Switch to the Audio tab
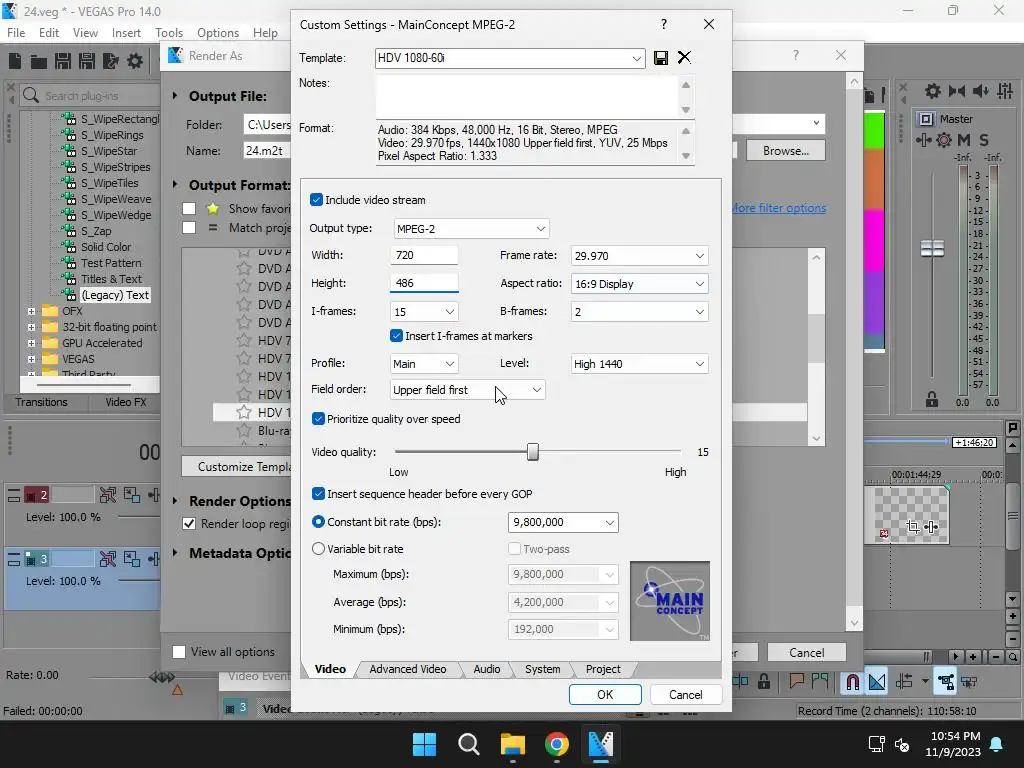The height and width of the screenshot is (768, 1024). coord(487,669)
